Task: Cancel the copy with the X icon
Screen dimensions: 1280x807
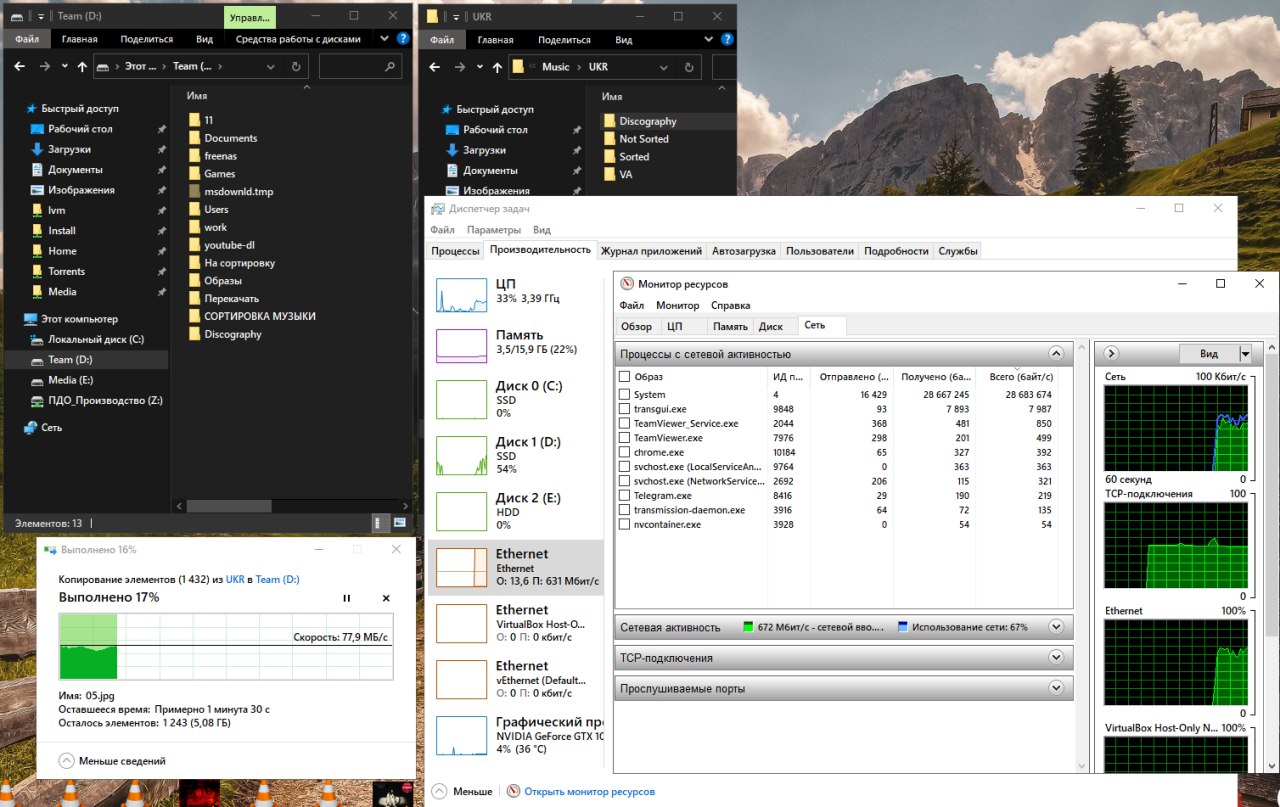Action: [386, 598]
